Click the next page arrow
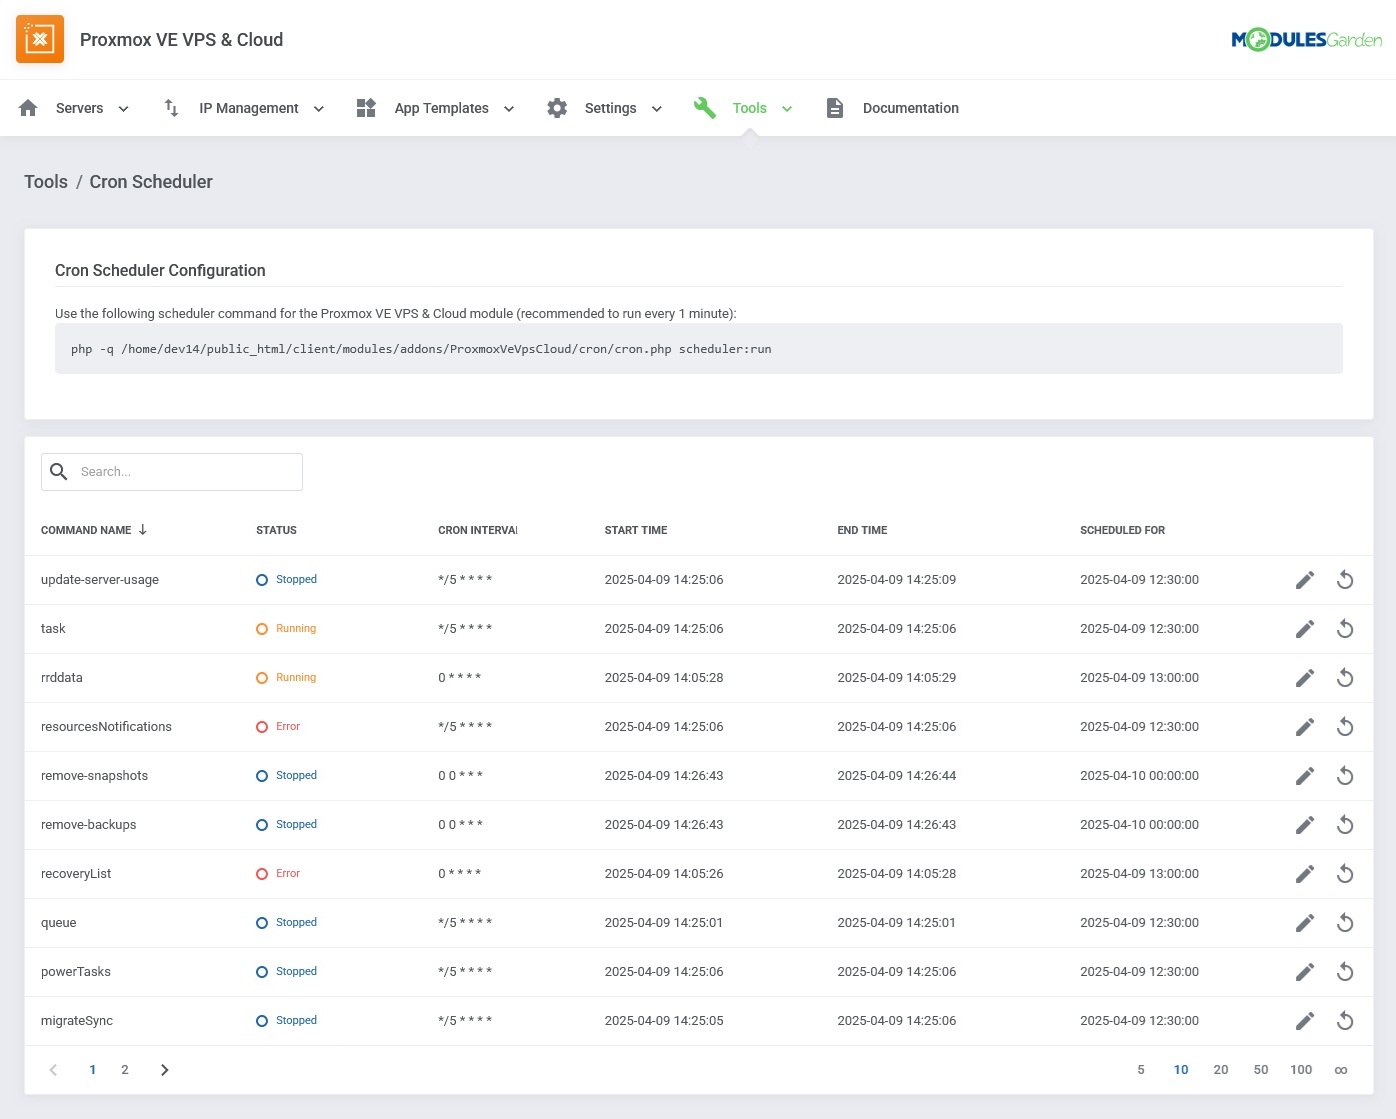 165,1070
